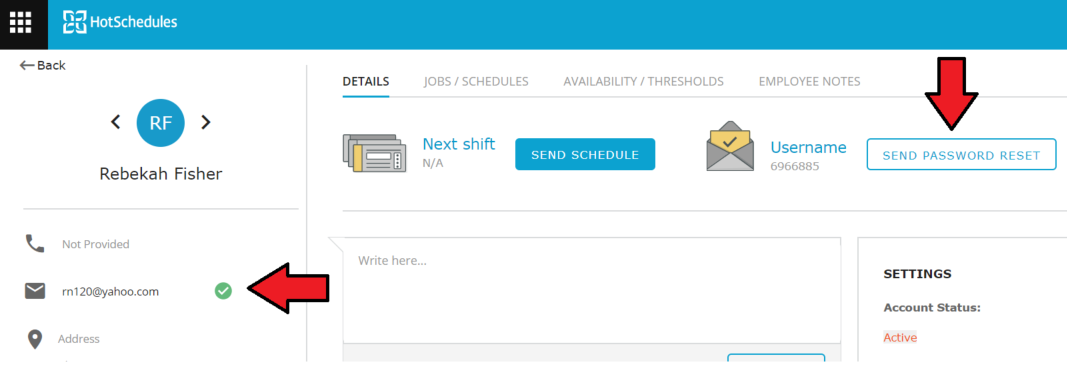Image resolution: width=1067 pixels, height=366 pixels.
Task: Open the app launcher grid icon
Action: 21,22
